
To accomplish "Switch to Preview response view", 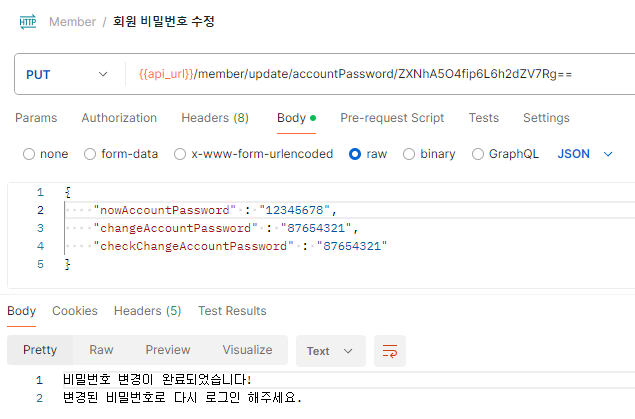I will (x=168, y=350).
